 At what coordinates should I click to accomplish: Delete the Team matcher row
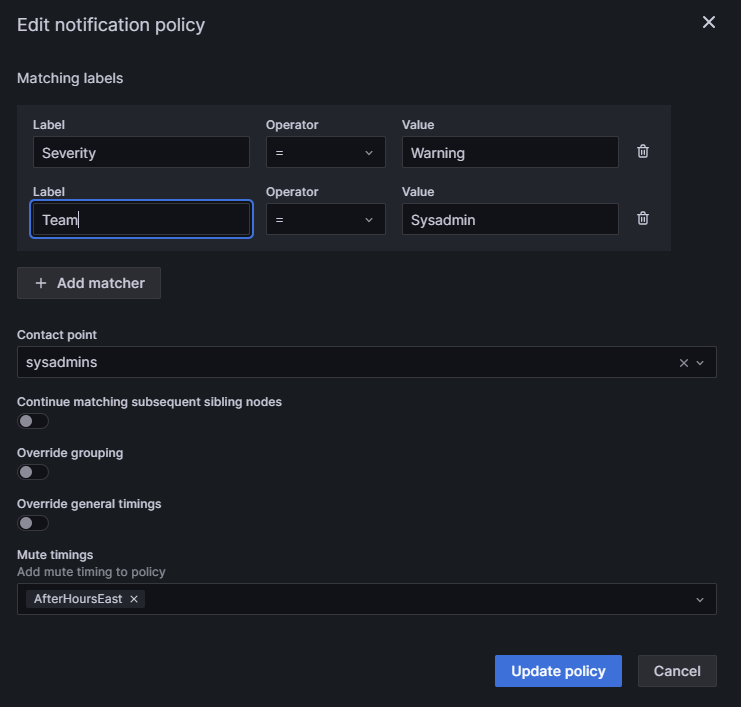[x=643, y=219]
